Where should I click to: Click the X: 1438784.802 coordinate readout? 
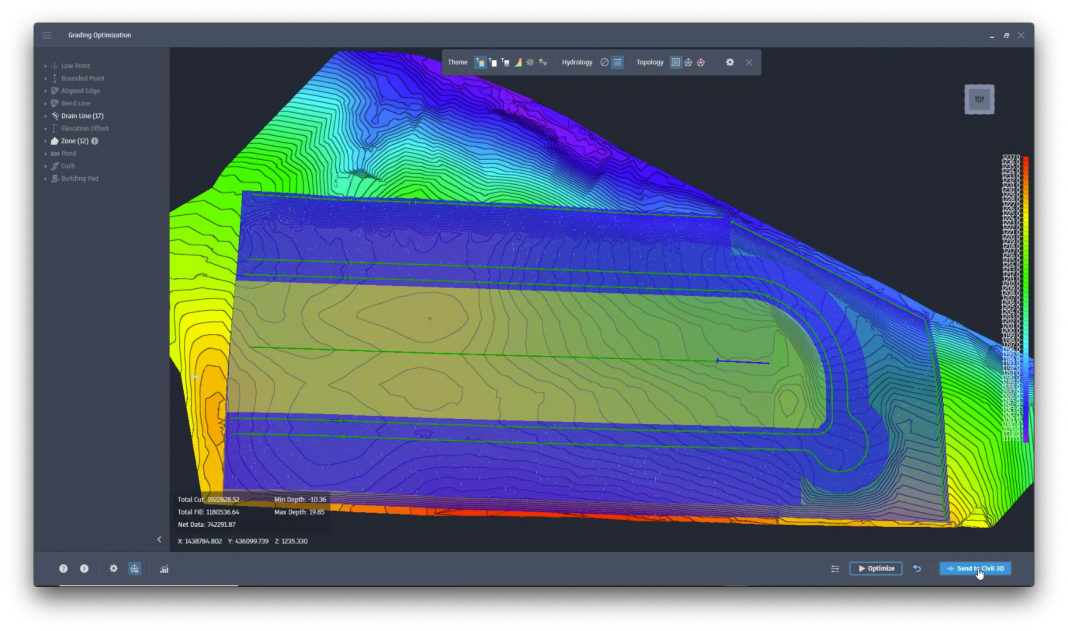point(200,541)
